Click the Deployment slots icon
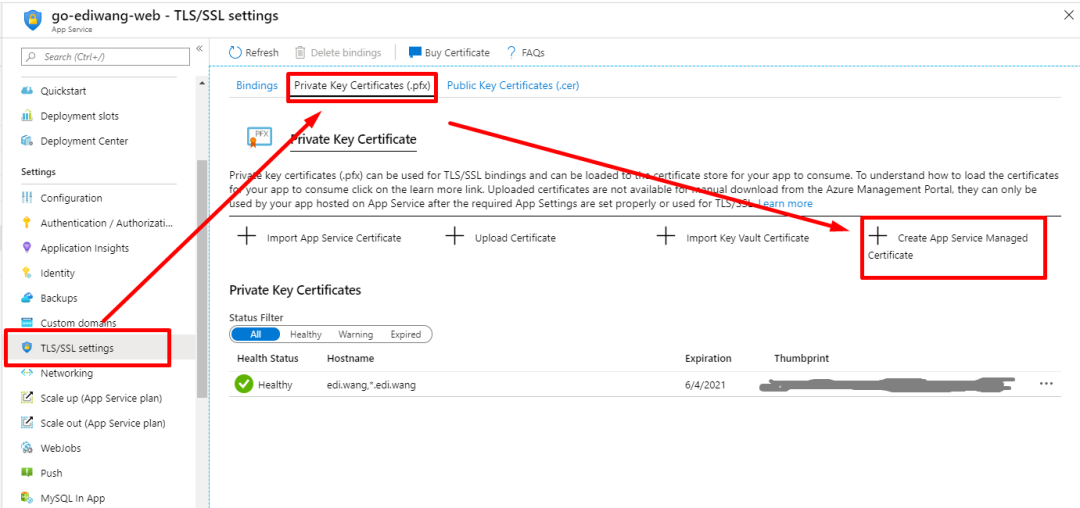The image size is (1080, 508). click(x=27, y=116)
